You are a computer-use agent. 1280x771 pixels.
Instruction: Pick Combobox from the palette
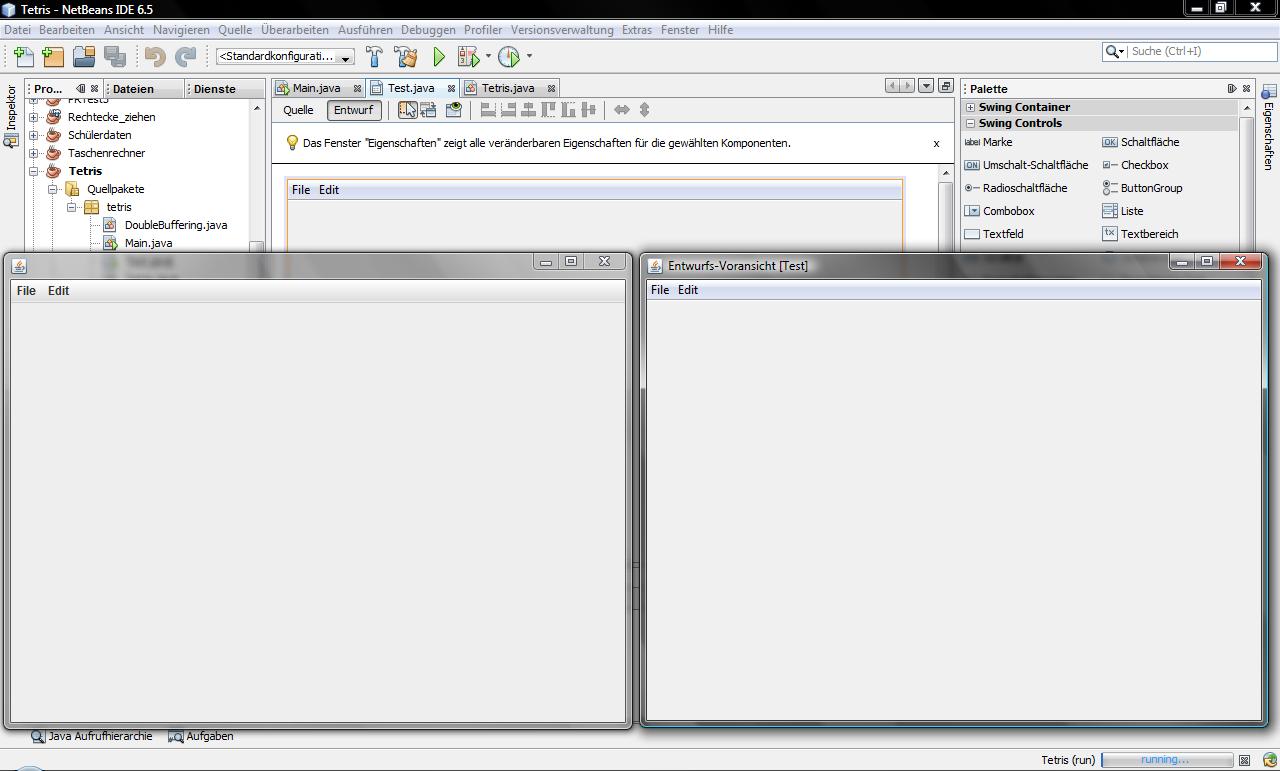(x=999, y=211)
